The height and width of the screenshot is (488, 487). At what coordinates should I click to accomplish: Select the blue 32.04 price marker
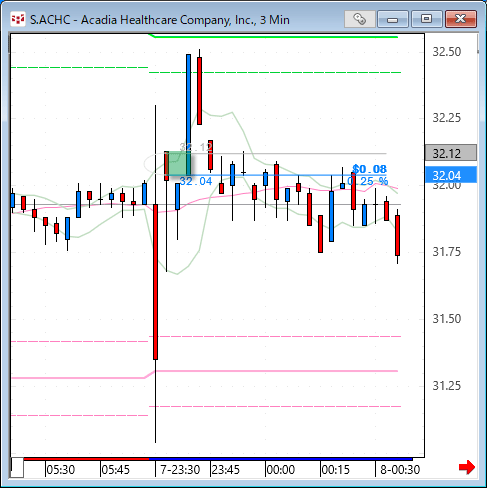451,175
